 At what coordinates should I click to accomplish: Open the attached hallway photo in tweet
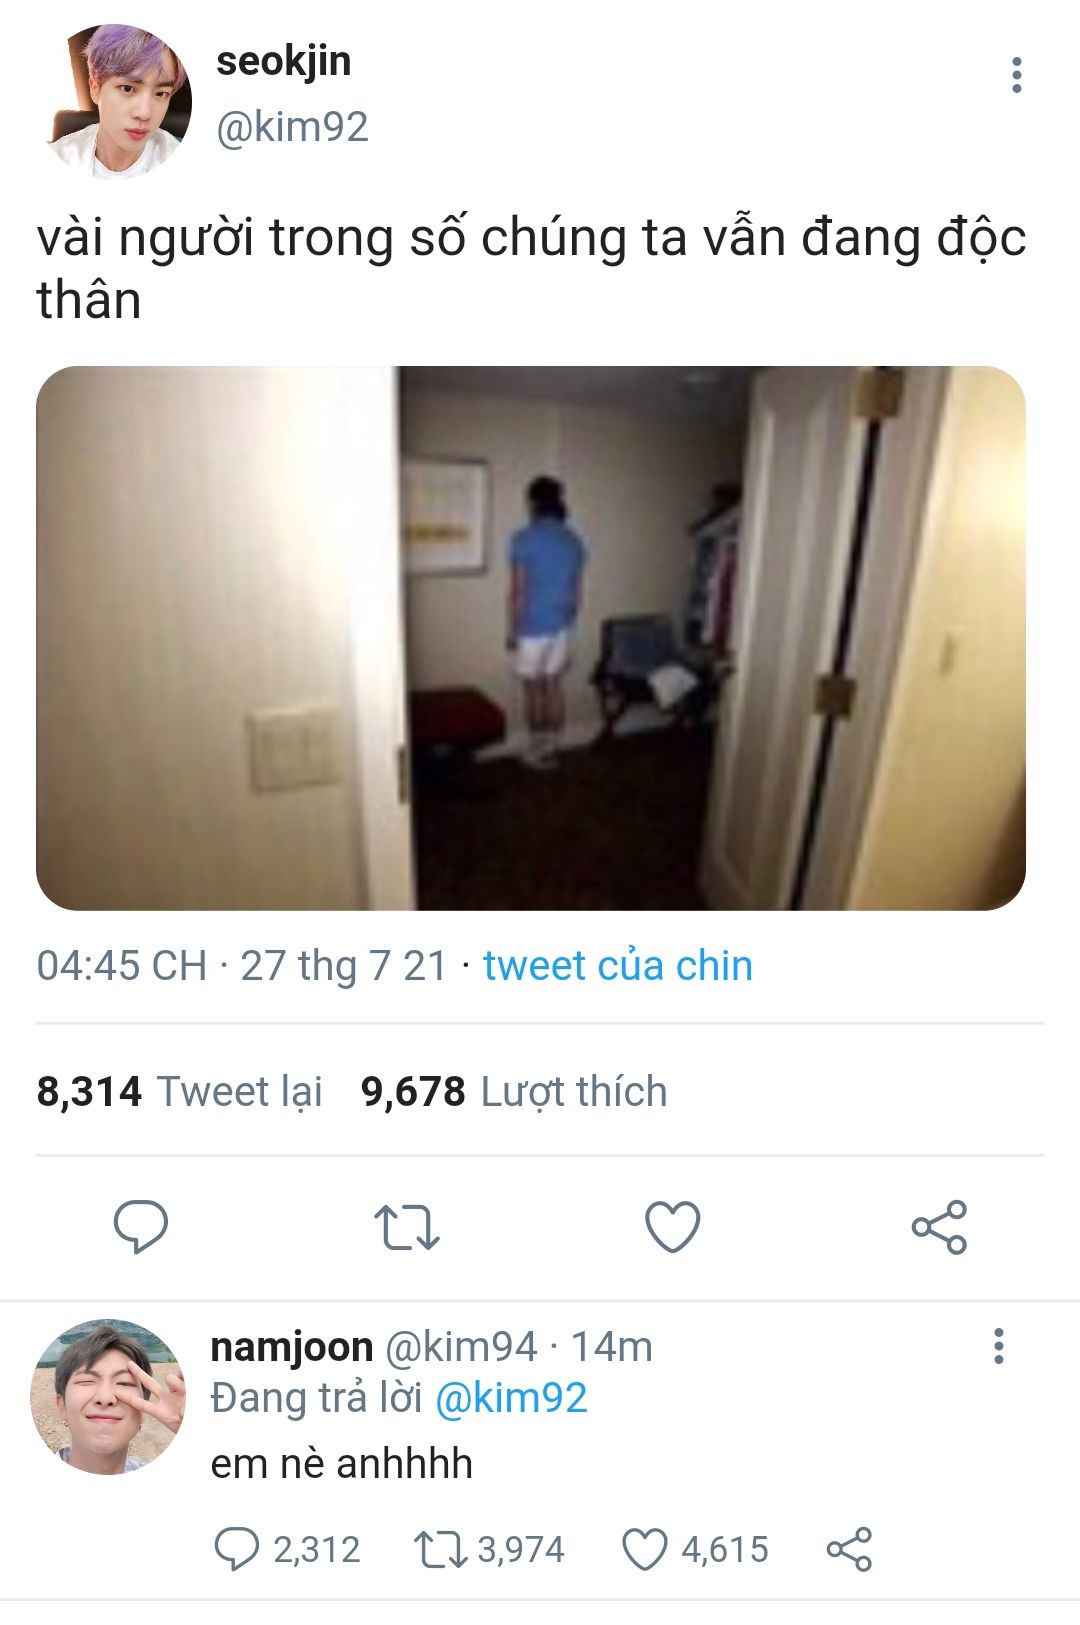[531, 638]
